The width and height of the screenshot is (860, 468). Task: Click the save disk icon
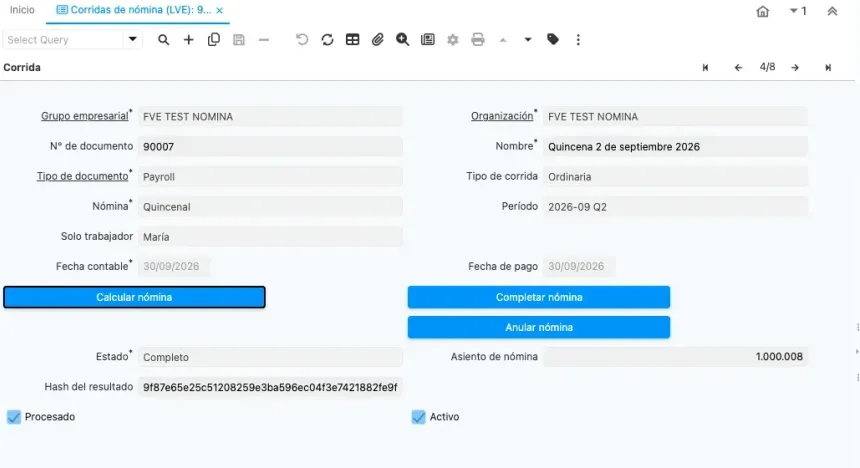pos(239,40)
